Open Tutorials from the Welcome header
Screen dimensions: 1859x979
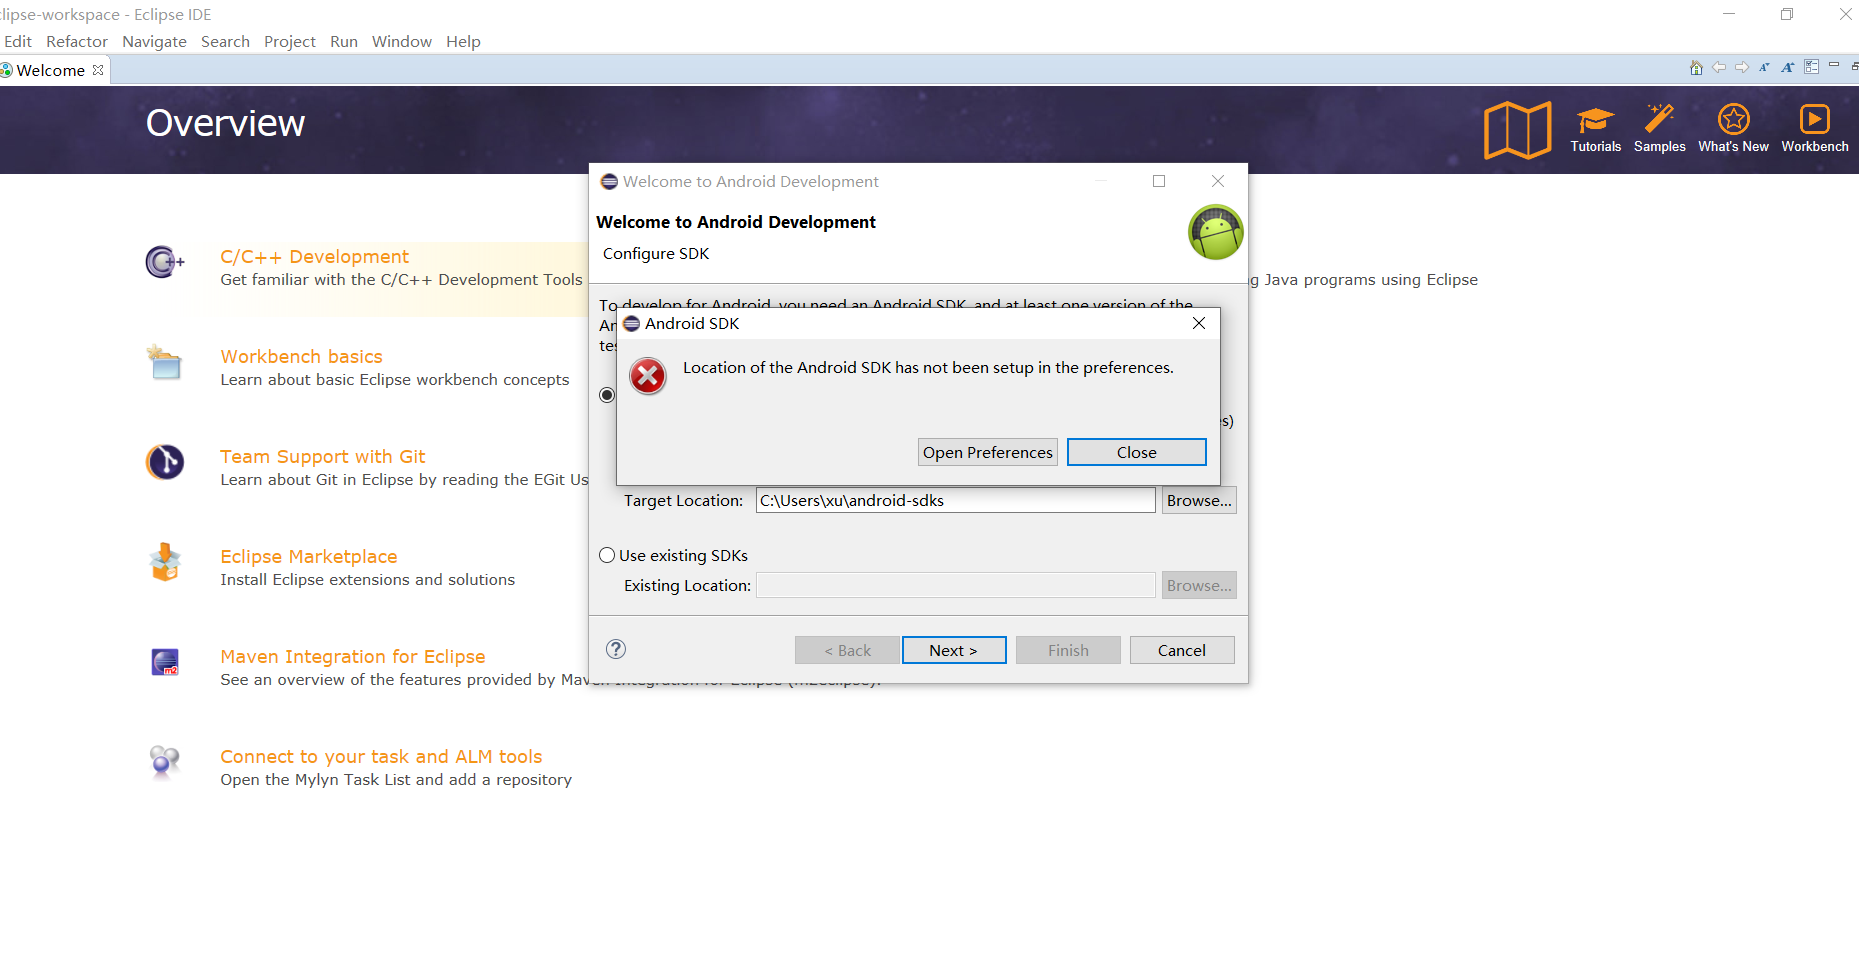pos(1596,130)
